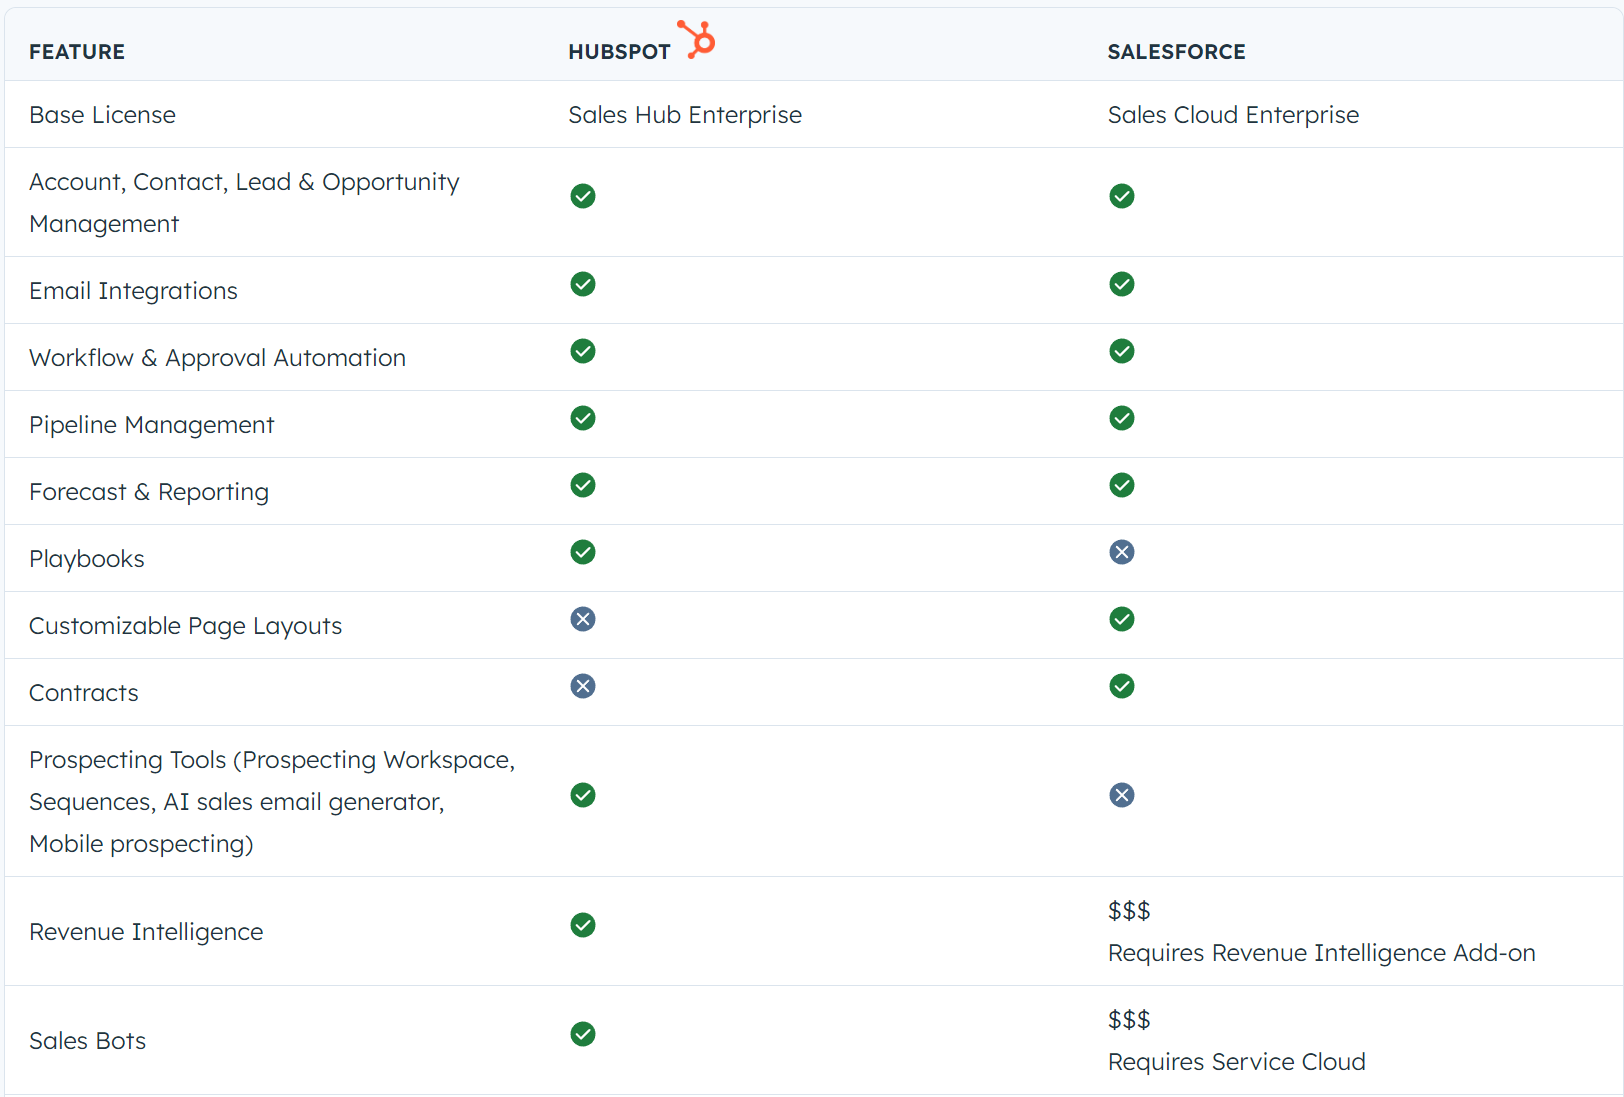This screenshot has height=1097, width=1624.
Task: Click the 'Requires Service Cloud' text
Action: pyautogui.click(x=1236, y=1062)
